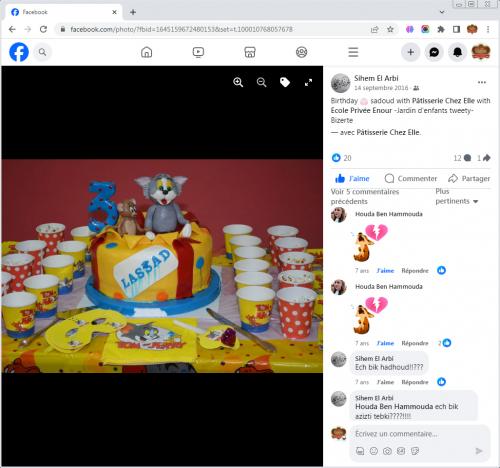Screen dimensions: 500x468
Task: Reload the page
Action: click(43, 29)
